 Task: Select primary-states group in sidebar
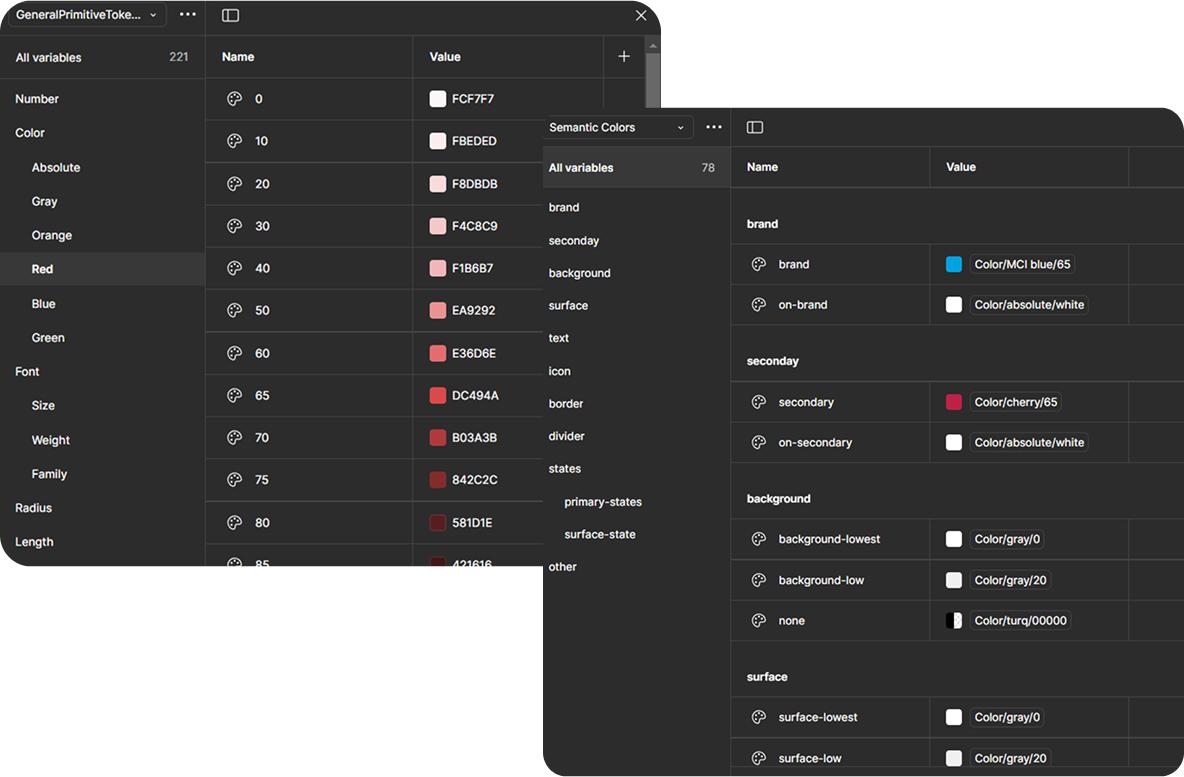tap(603, 502)
